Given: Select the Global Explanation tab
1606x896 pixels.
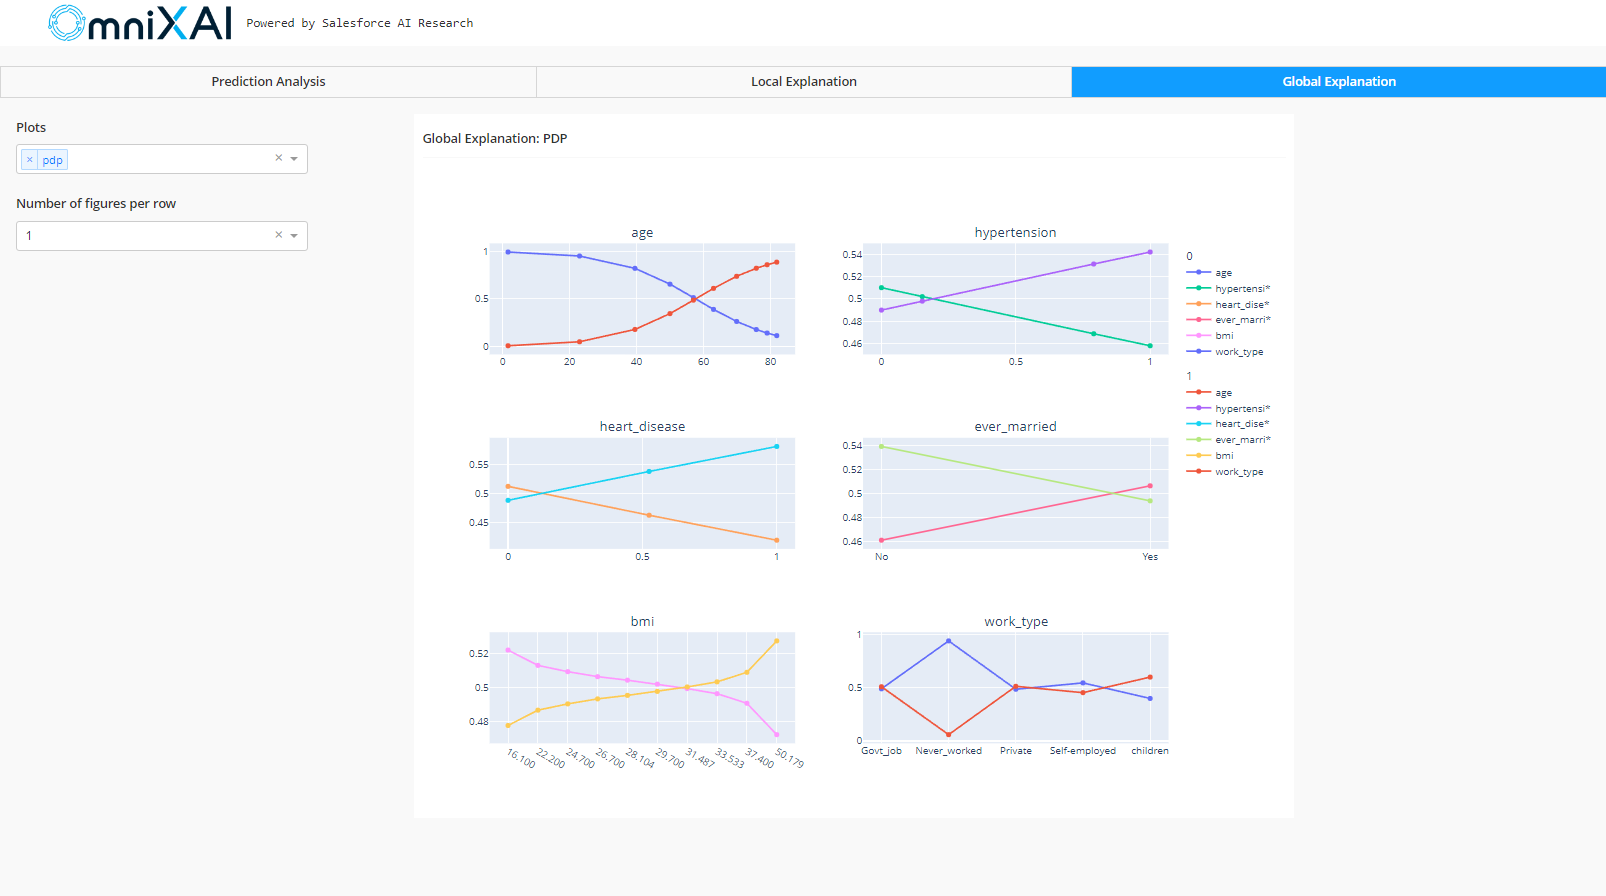Looking at the screenshot, I should [x=1339, y=82].
